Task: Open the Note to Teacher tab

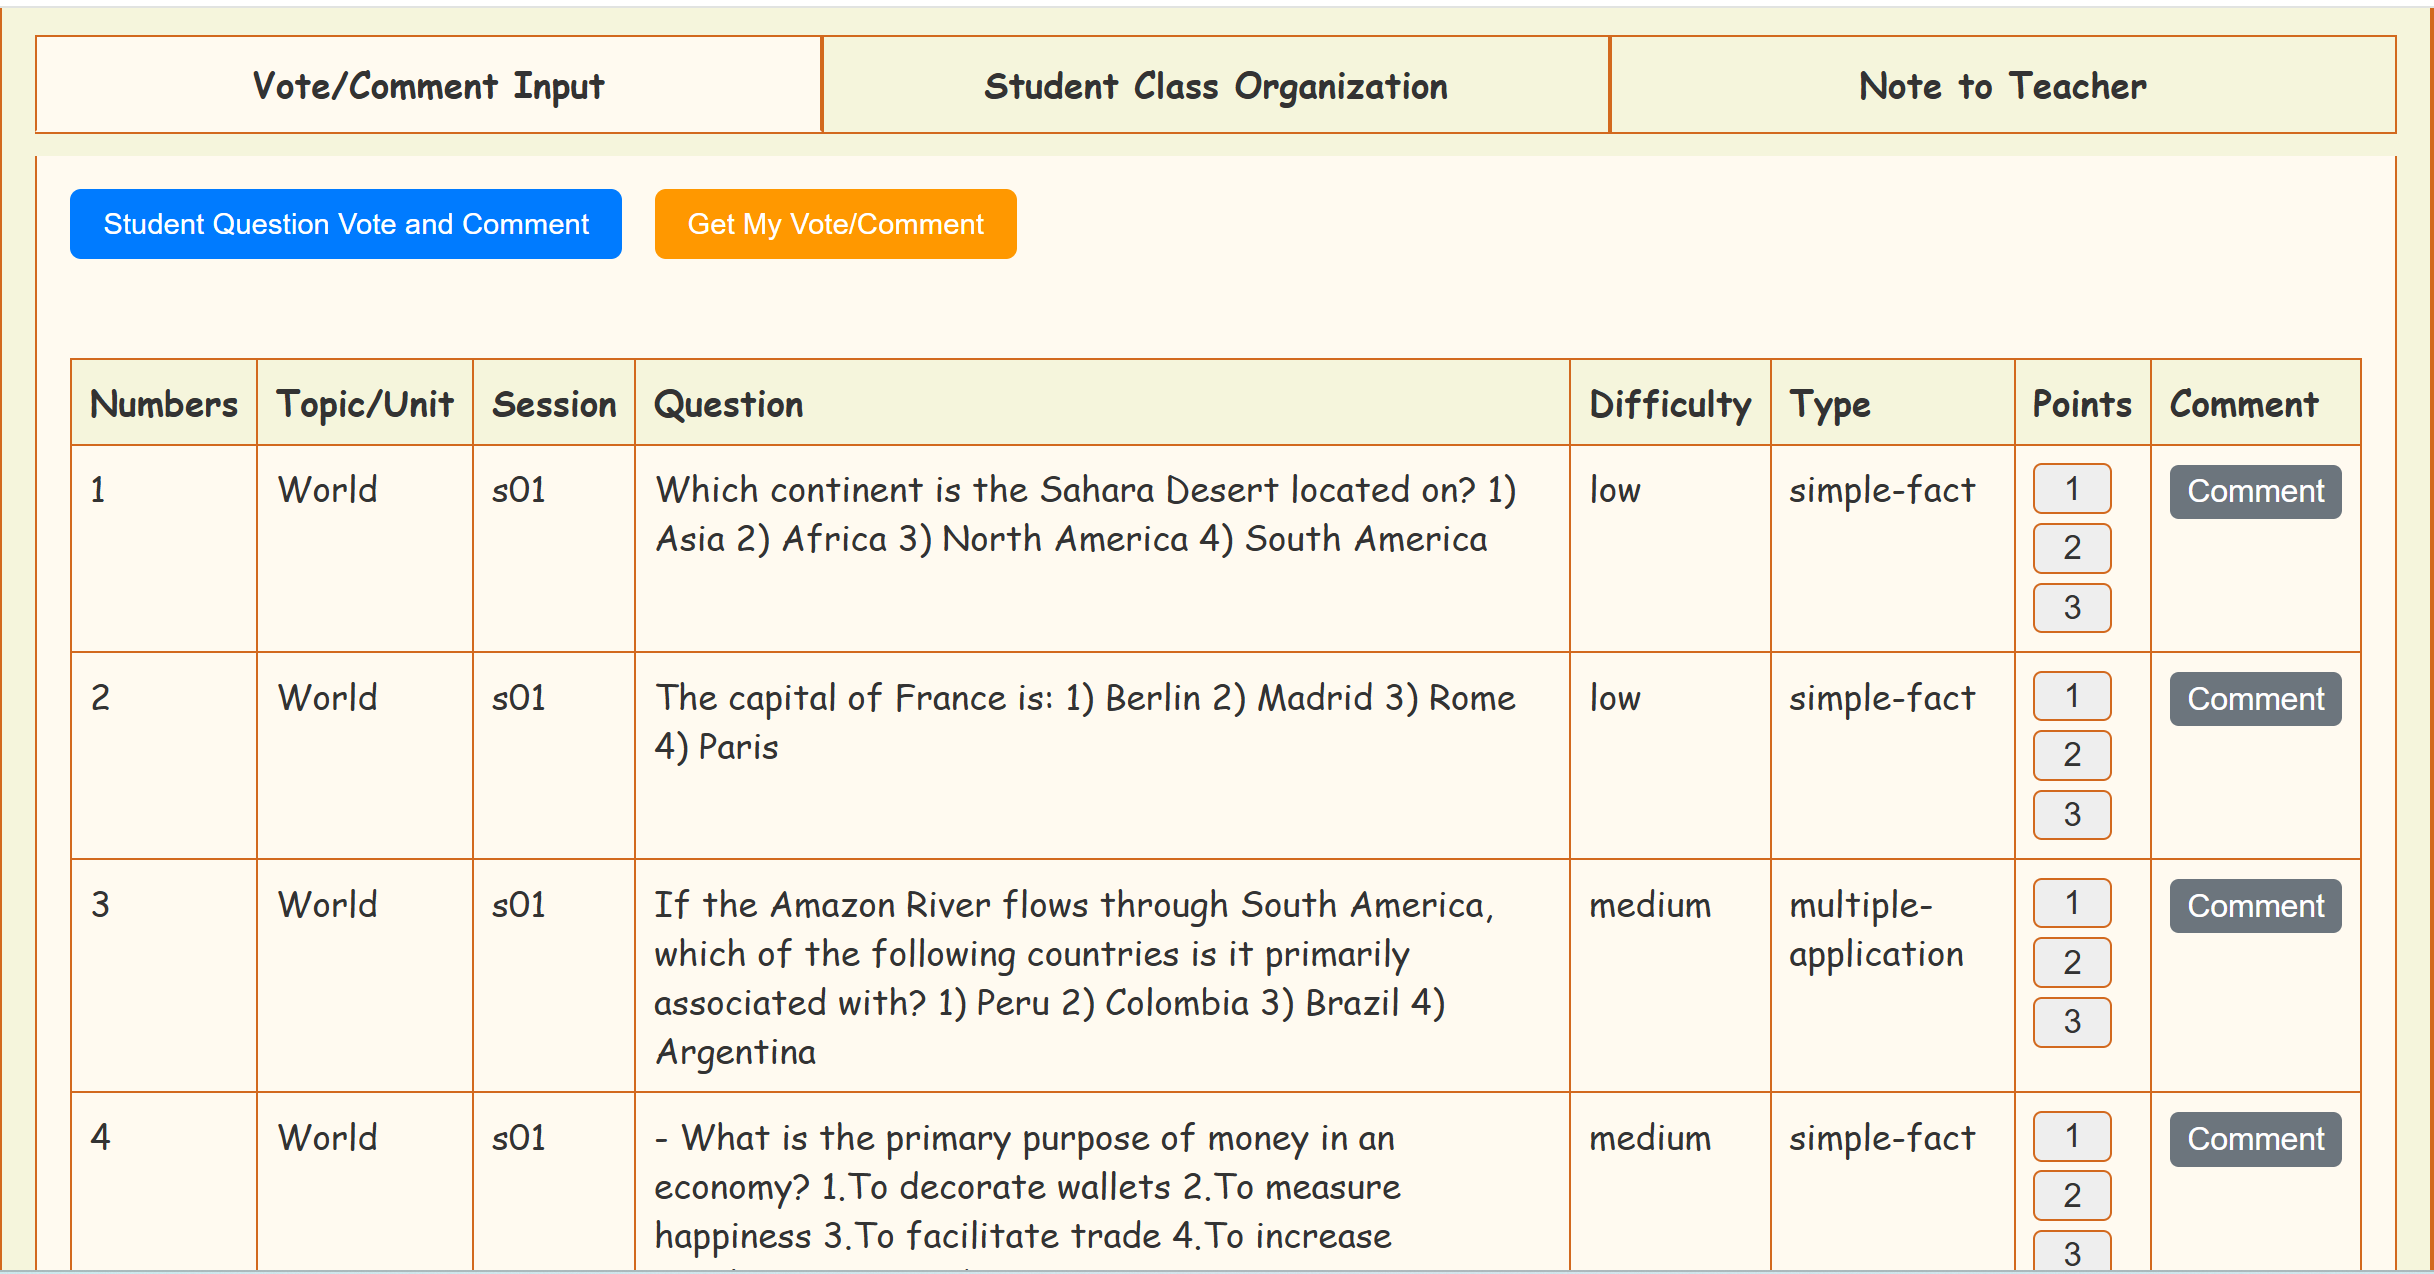Action: (2002, 86)
